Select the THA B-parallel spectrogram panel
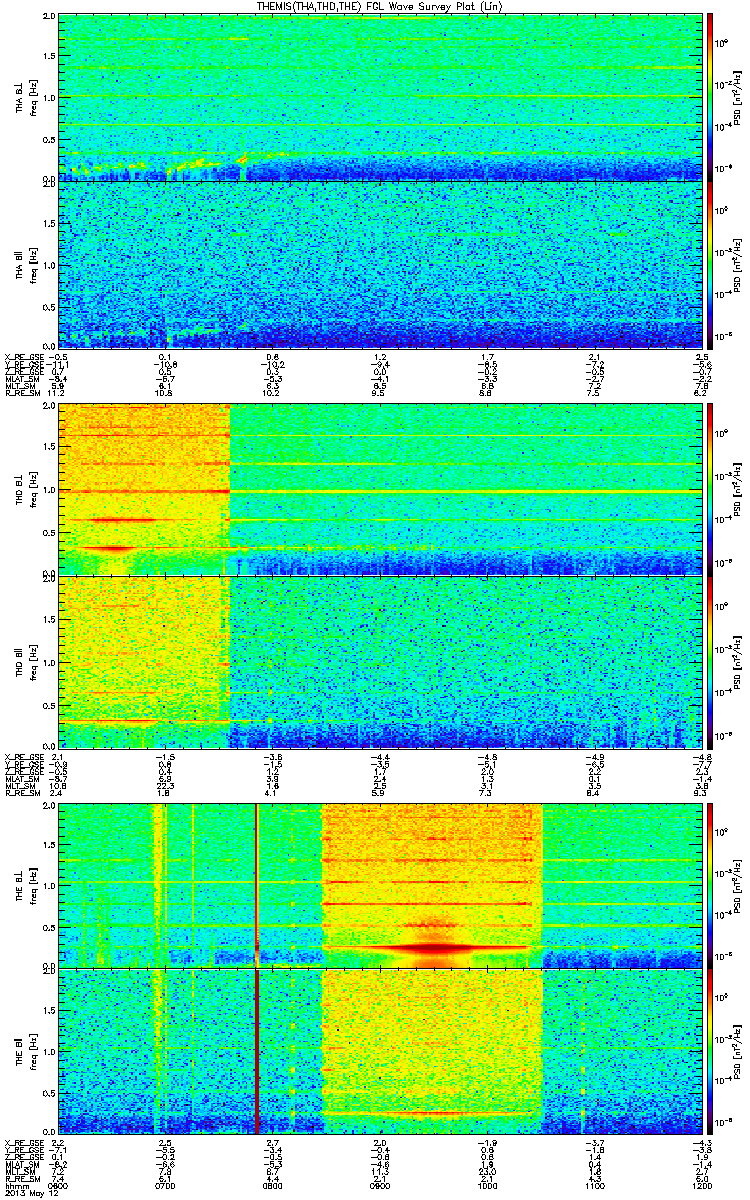This screenshot has width=750, height=1200. [379, 263]
